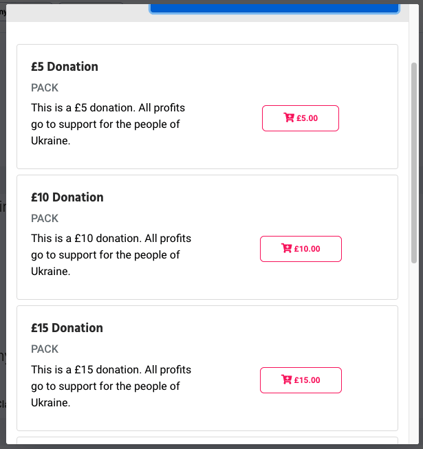Click the £15 donation description text
This screenshot has width=423, height=449.
(111, 386)
